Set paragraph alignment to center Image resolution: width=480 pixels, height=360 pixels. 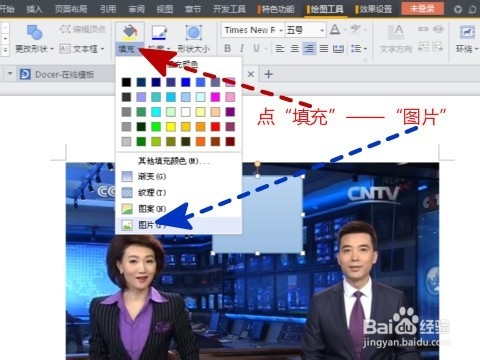click(295, 49)
